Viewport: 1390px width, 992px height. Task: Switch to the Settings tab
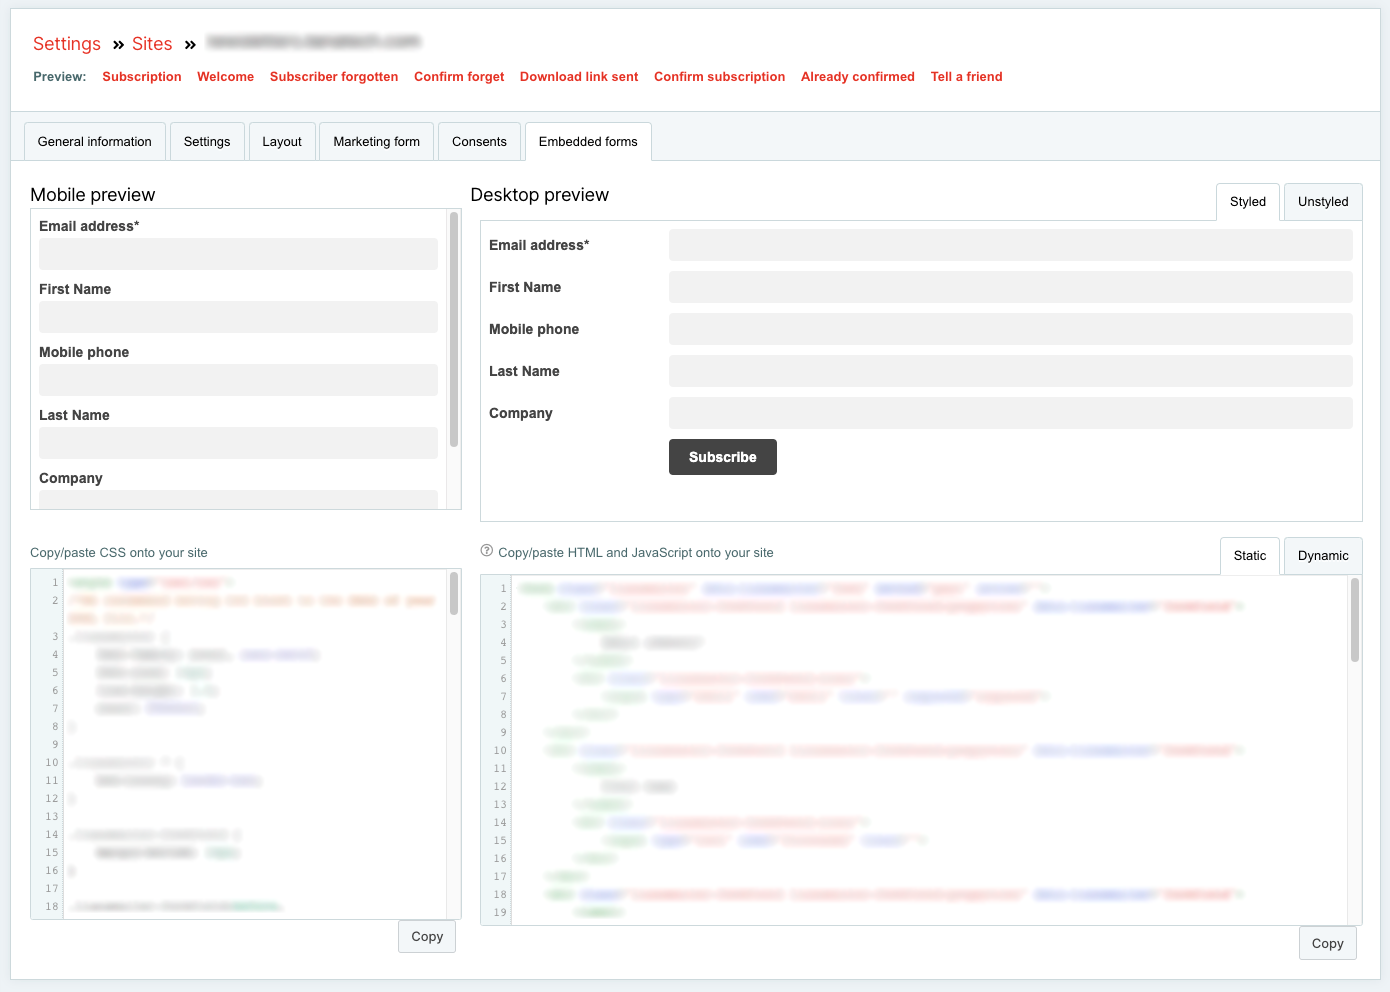[207, 142]
